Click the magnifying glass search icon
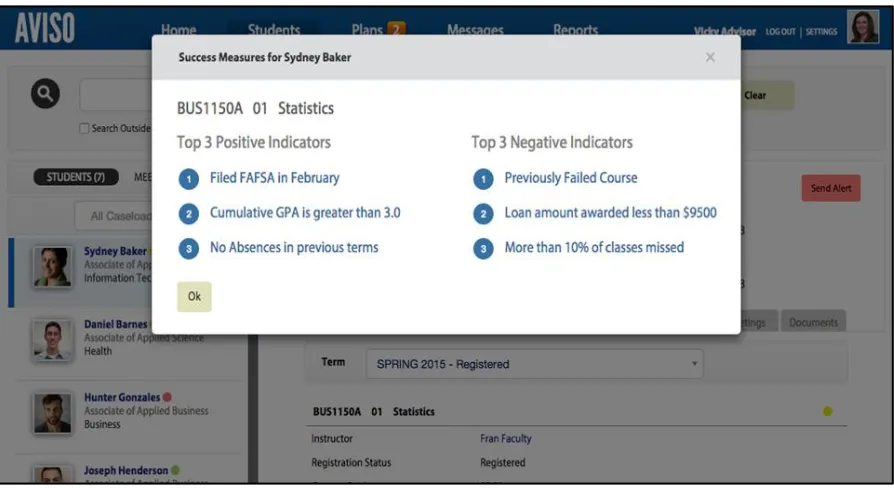Viewport: 894px width, 488px height. (x=45, y=93)
